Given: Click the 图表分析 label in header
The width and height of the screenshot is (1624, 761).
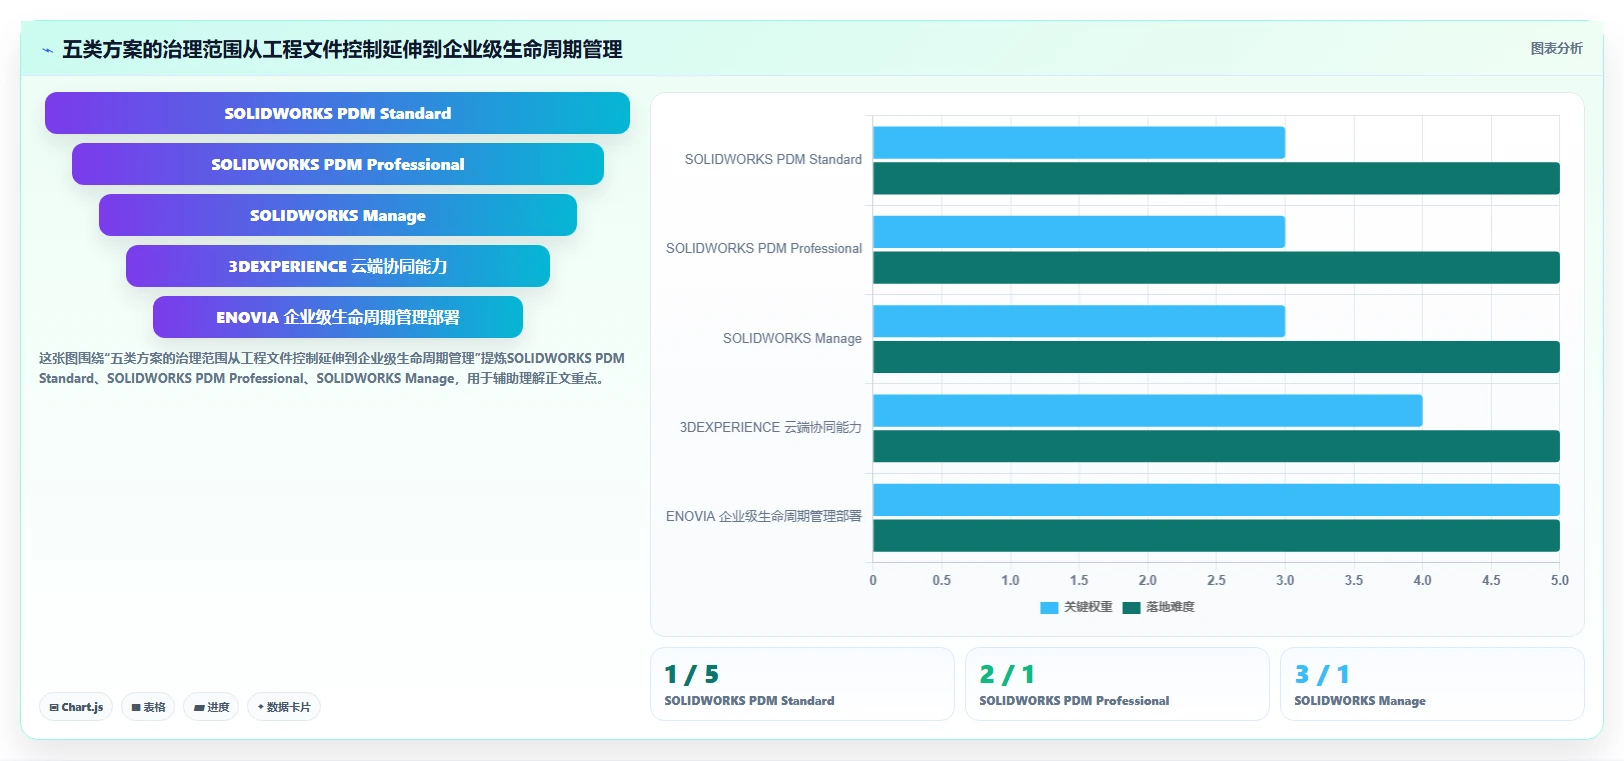Looking at the screenshot, I should tap(1556, 48).
